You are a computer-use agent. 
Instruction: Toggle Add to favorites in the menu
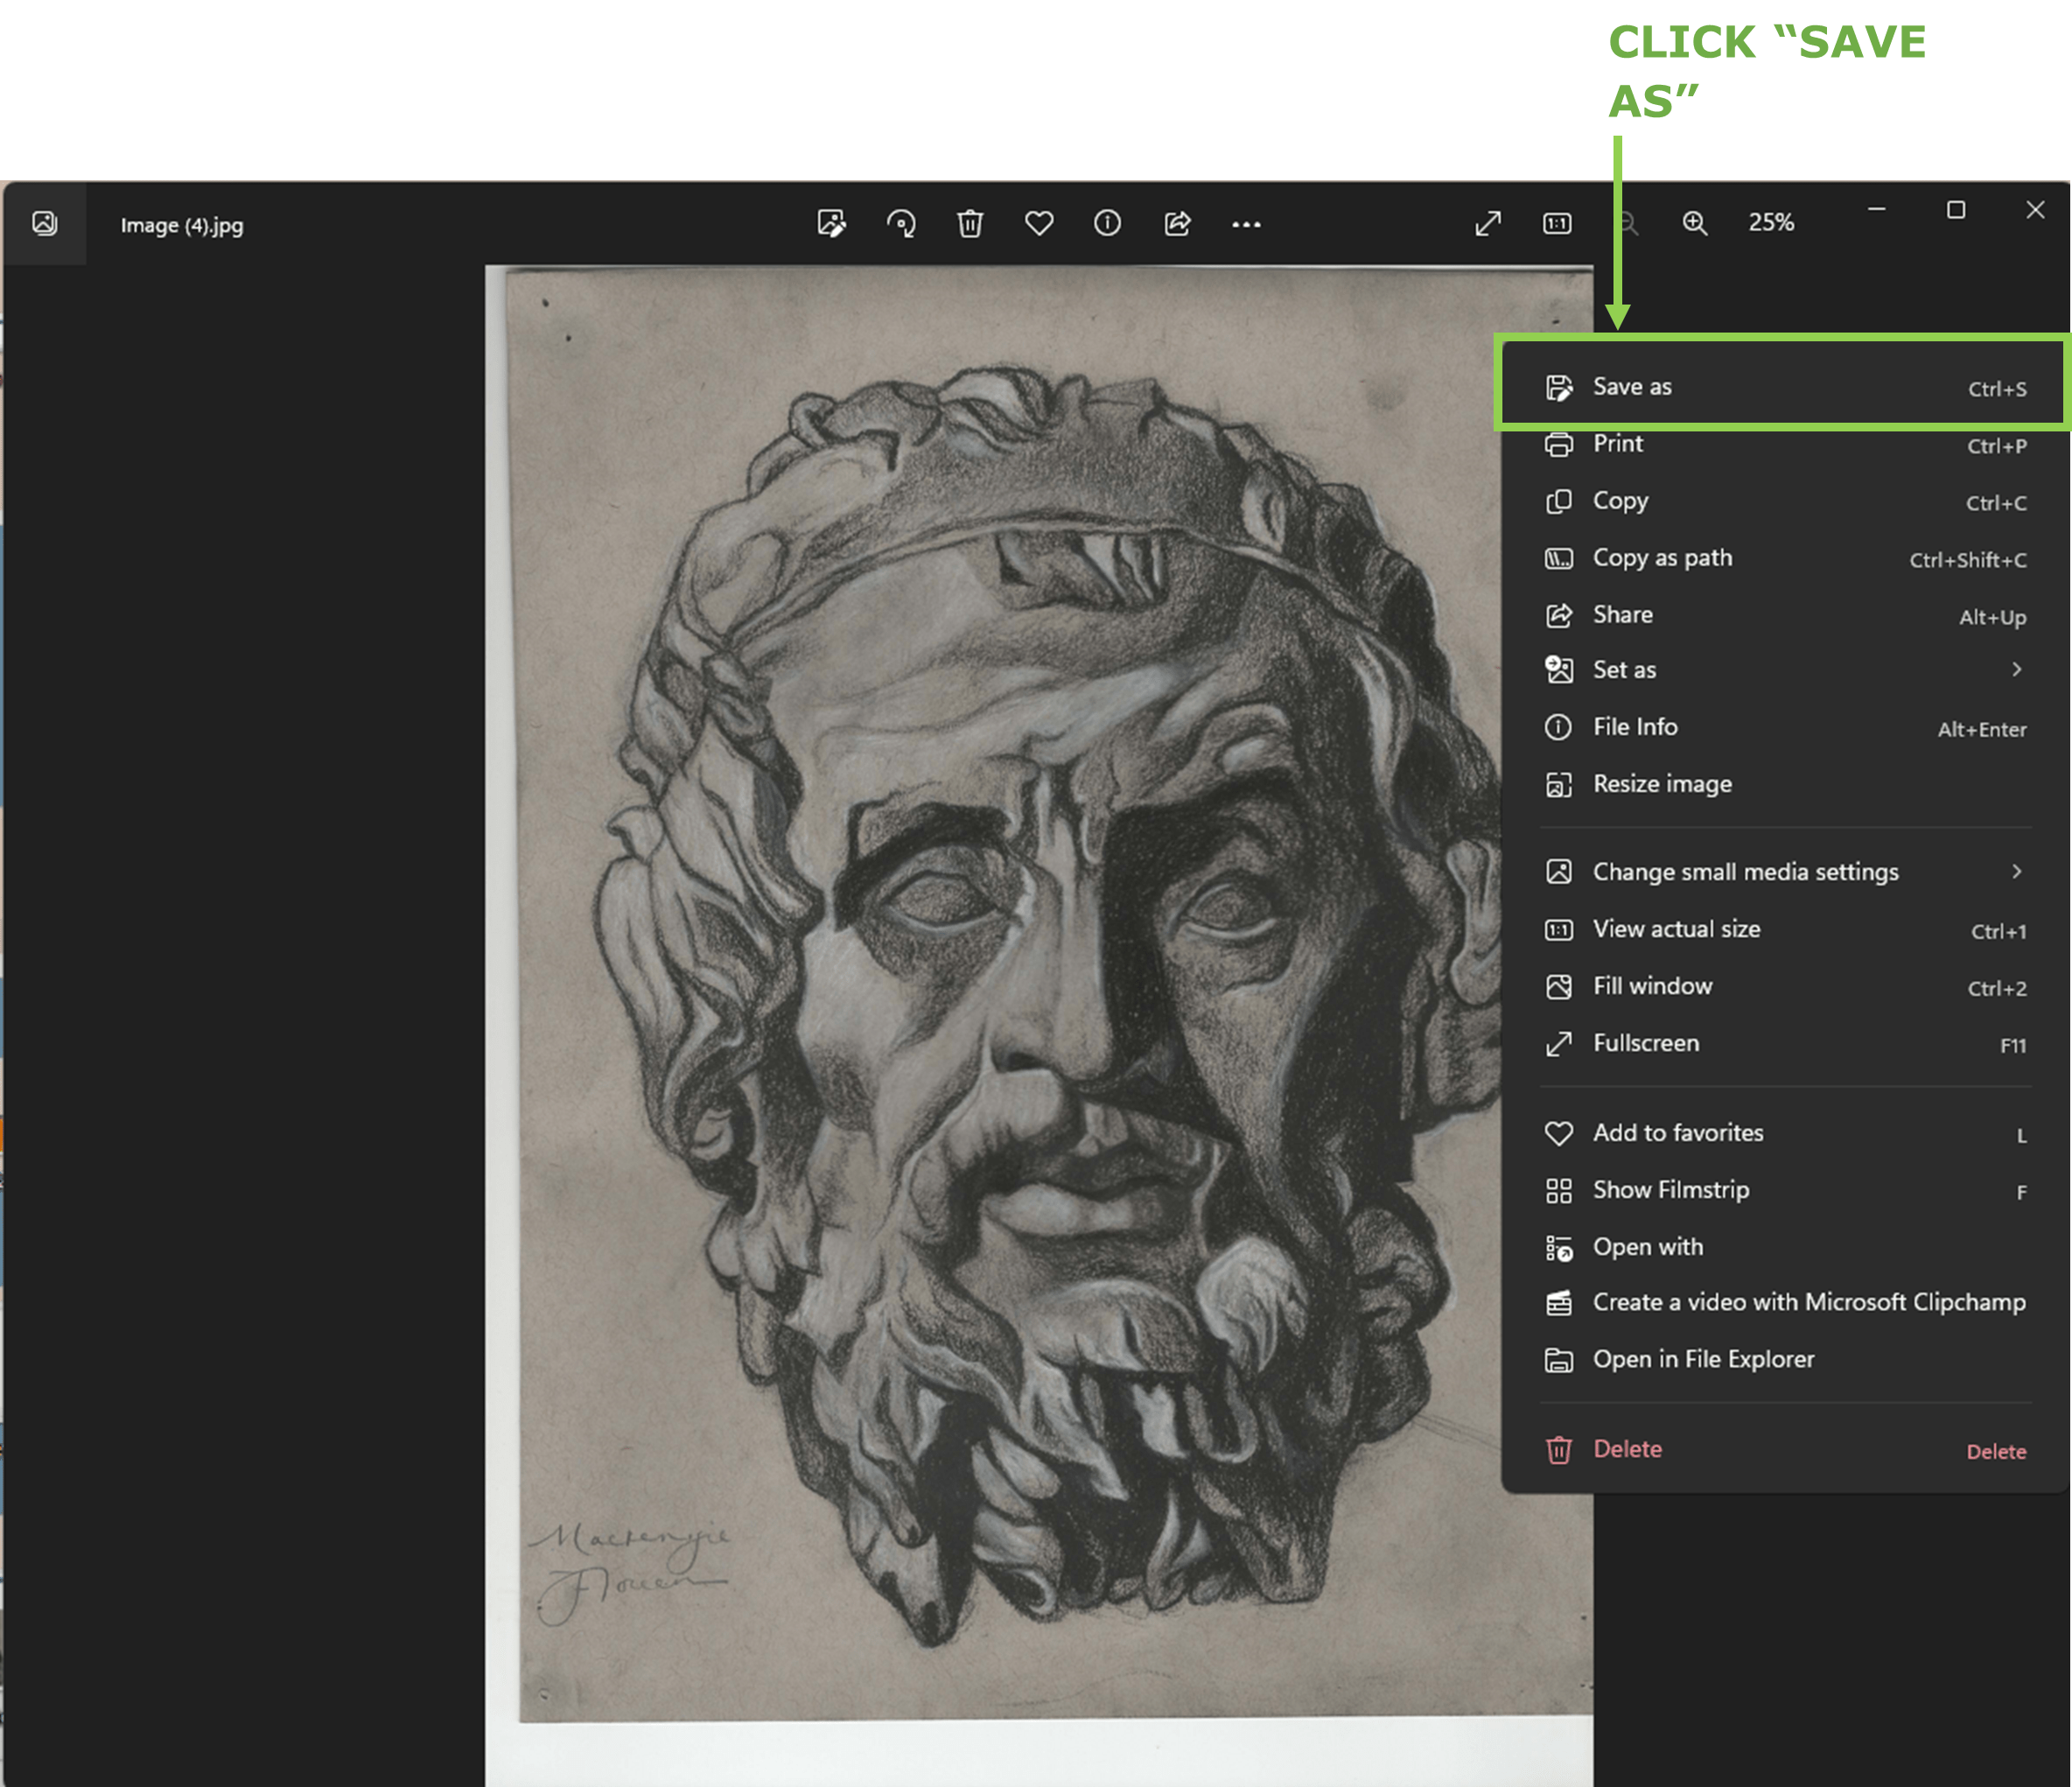[x=1677, y=1133]
